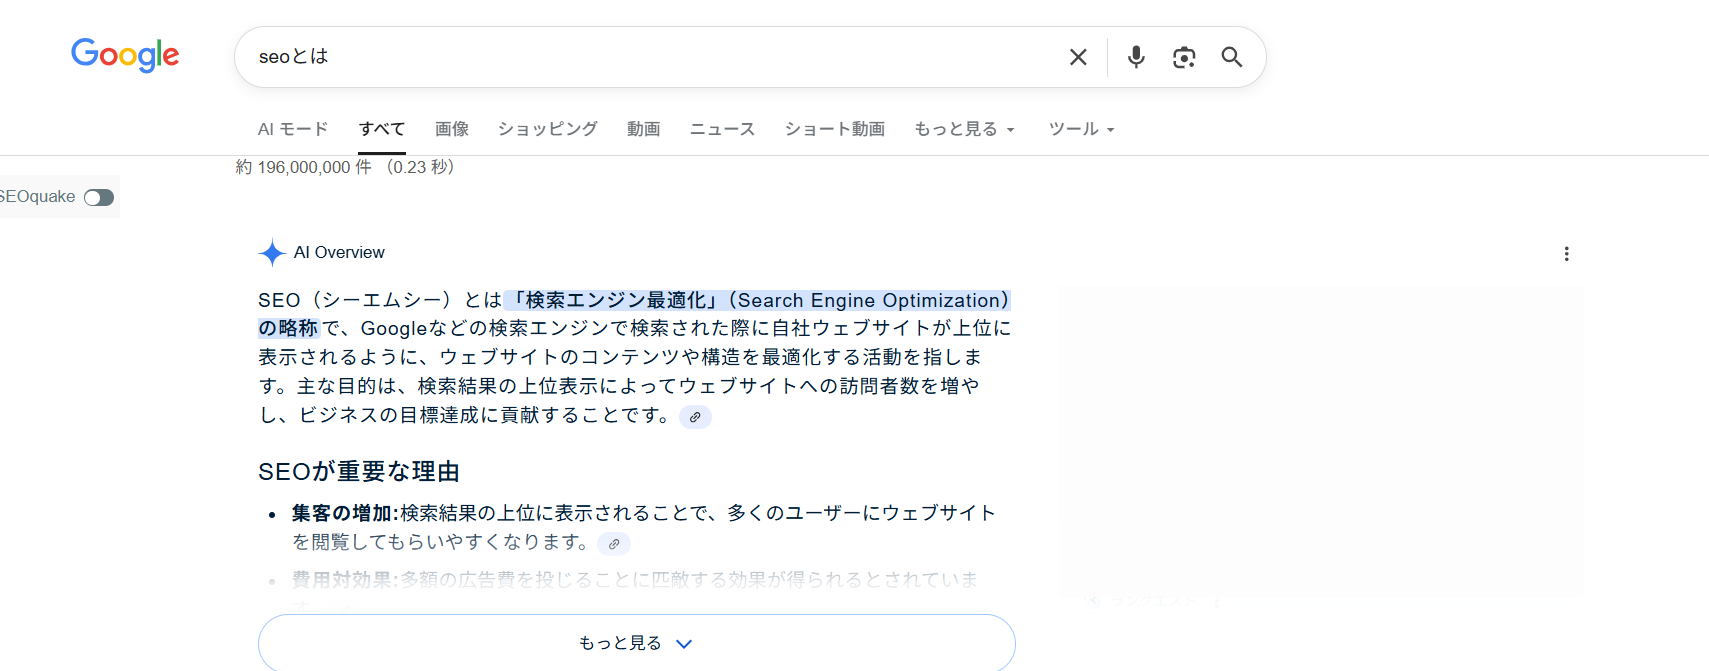Viewport: 1709px width, 671px height.
Task: Expand AI Overview with もっと見る button
Action: pyautogui.click(x=636, y=643)
